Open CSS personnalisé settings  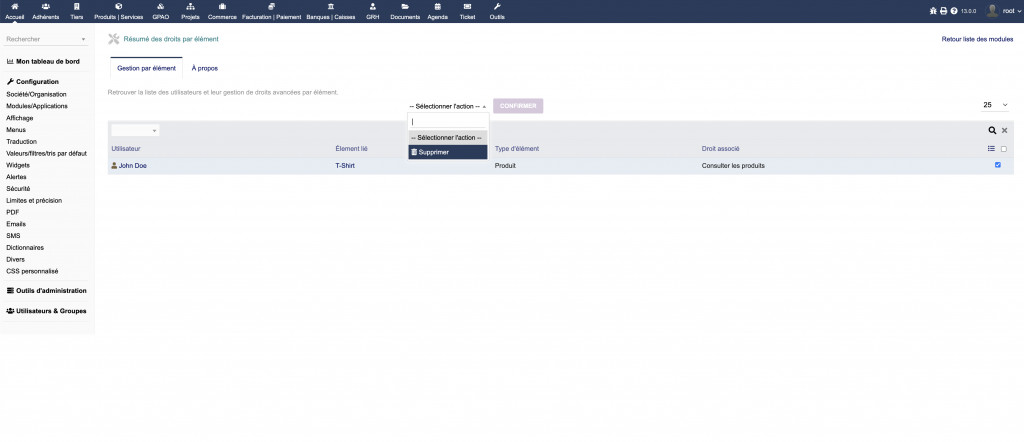pos(32,271)
